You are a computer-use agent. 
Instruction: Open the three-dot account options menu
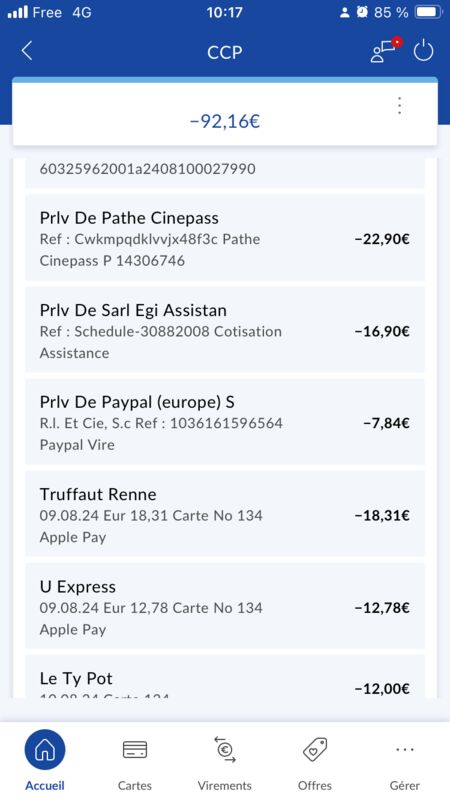(399, 106)
